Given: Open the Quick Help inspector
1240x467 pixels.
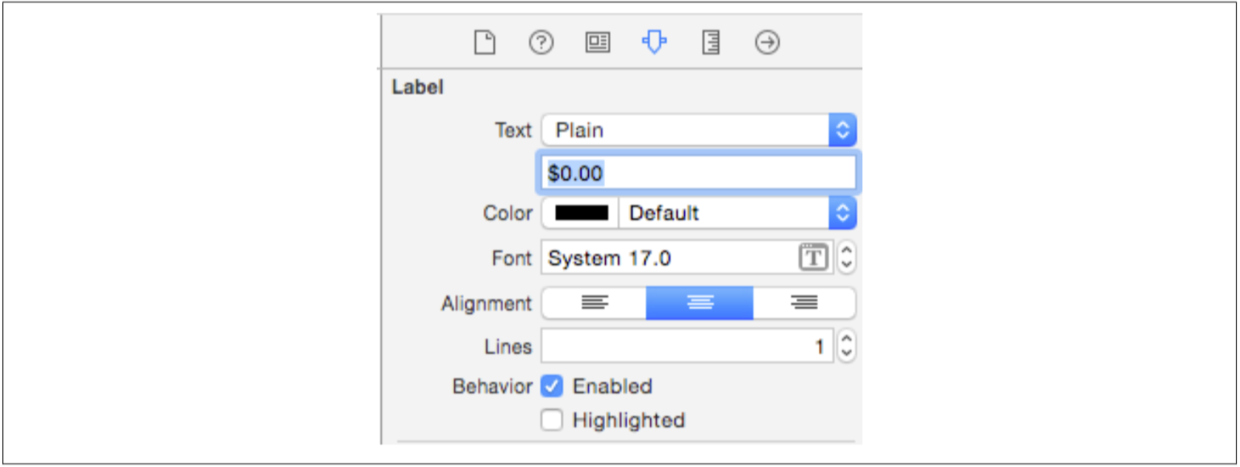Looking at the screenshot, I should click(x=541, y=43).
